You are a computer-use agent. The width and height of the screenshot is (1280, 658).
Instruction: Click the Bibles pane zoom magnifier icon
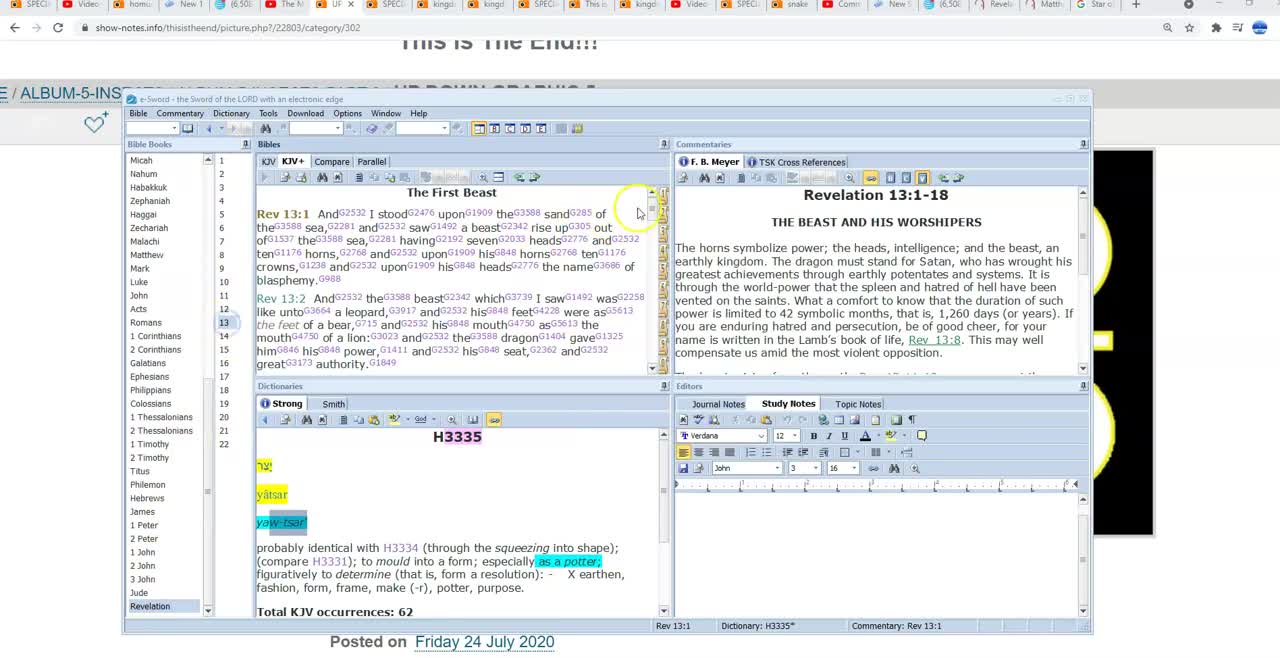(x=483, y=178)
